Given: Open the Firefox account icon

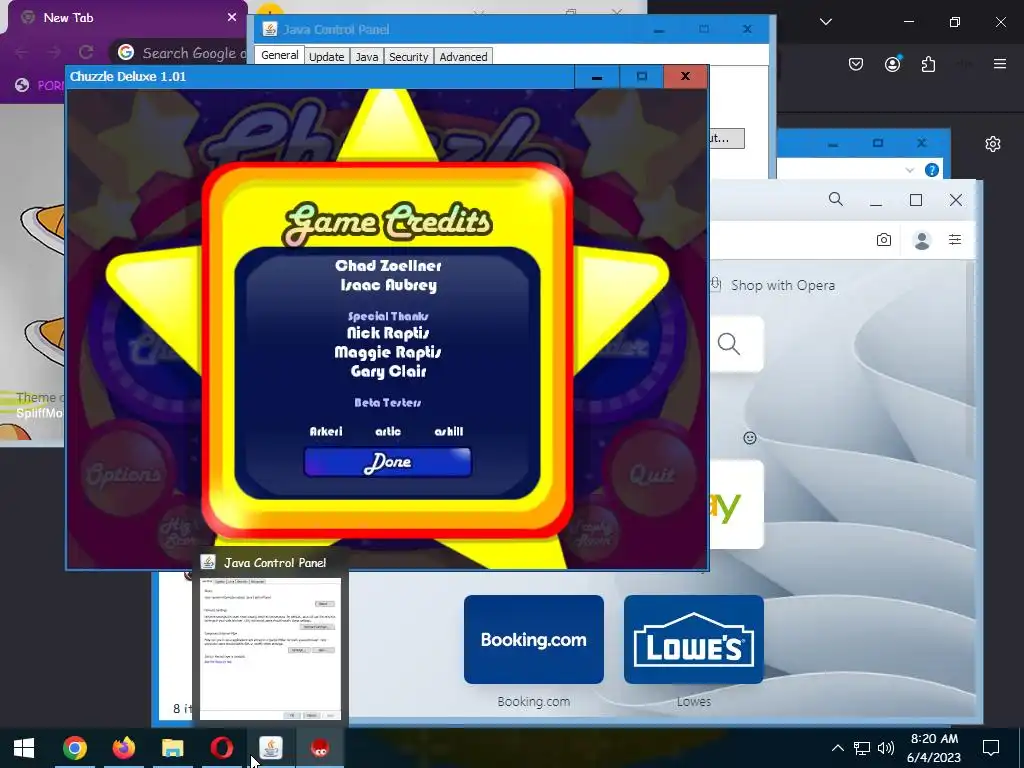Looking at the screenshot, I should 892,64.
